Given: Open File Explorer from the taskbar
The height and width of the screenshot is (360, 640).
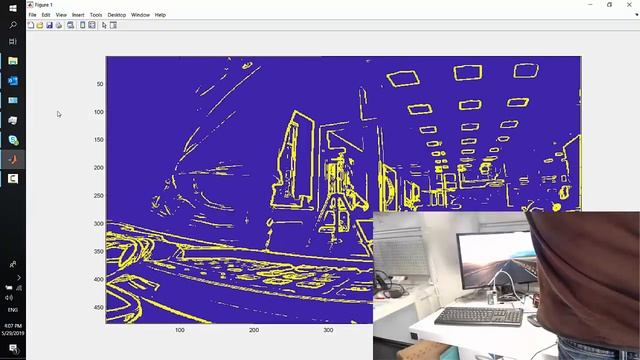Looking at the screenshot, I should pyautogui.click(x=13, y=61).
